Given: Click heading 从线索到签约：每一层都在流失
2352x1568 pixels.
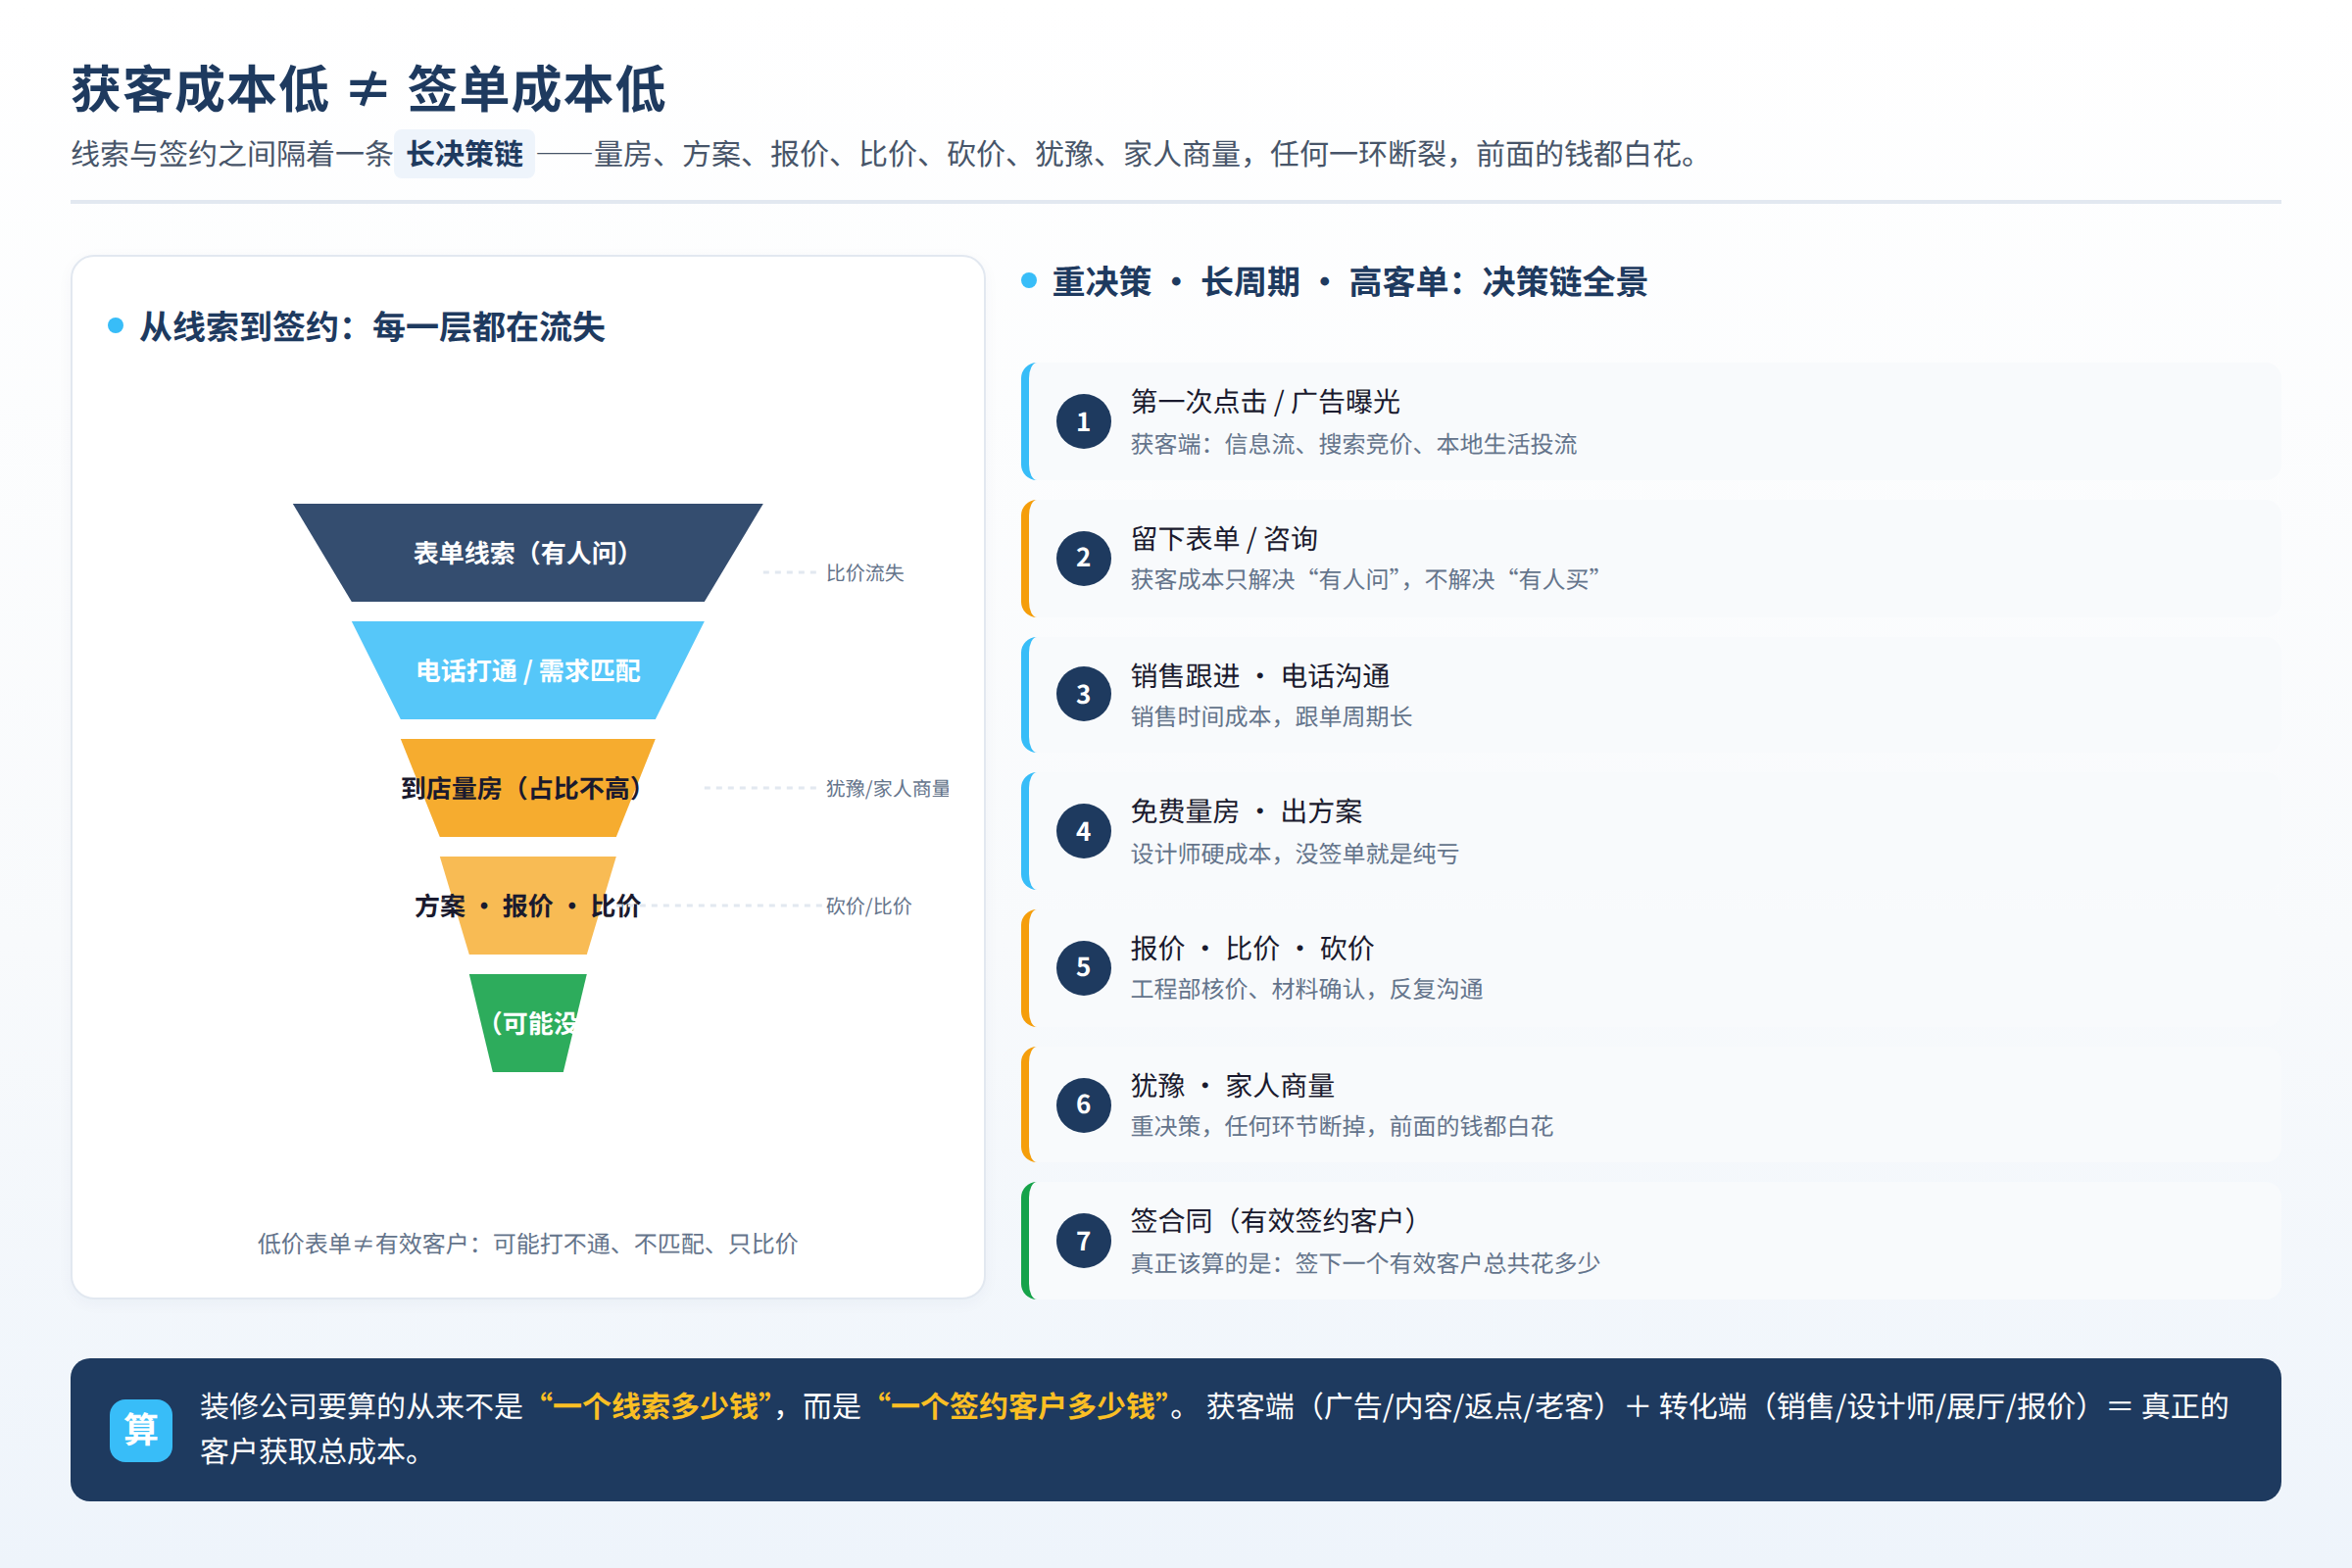Looking at the screenshot, I should 372,327.
